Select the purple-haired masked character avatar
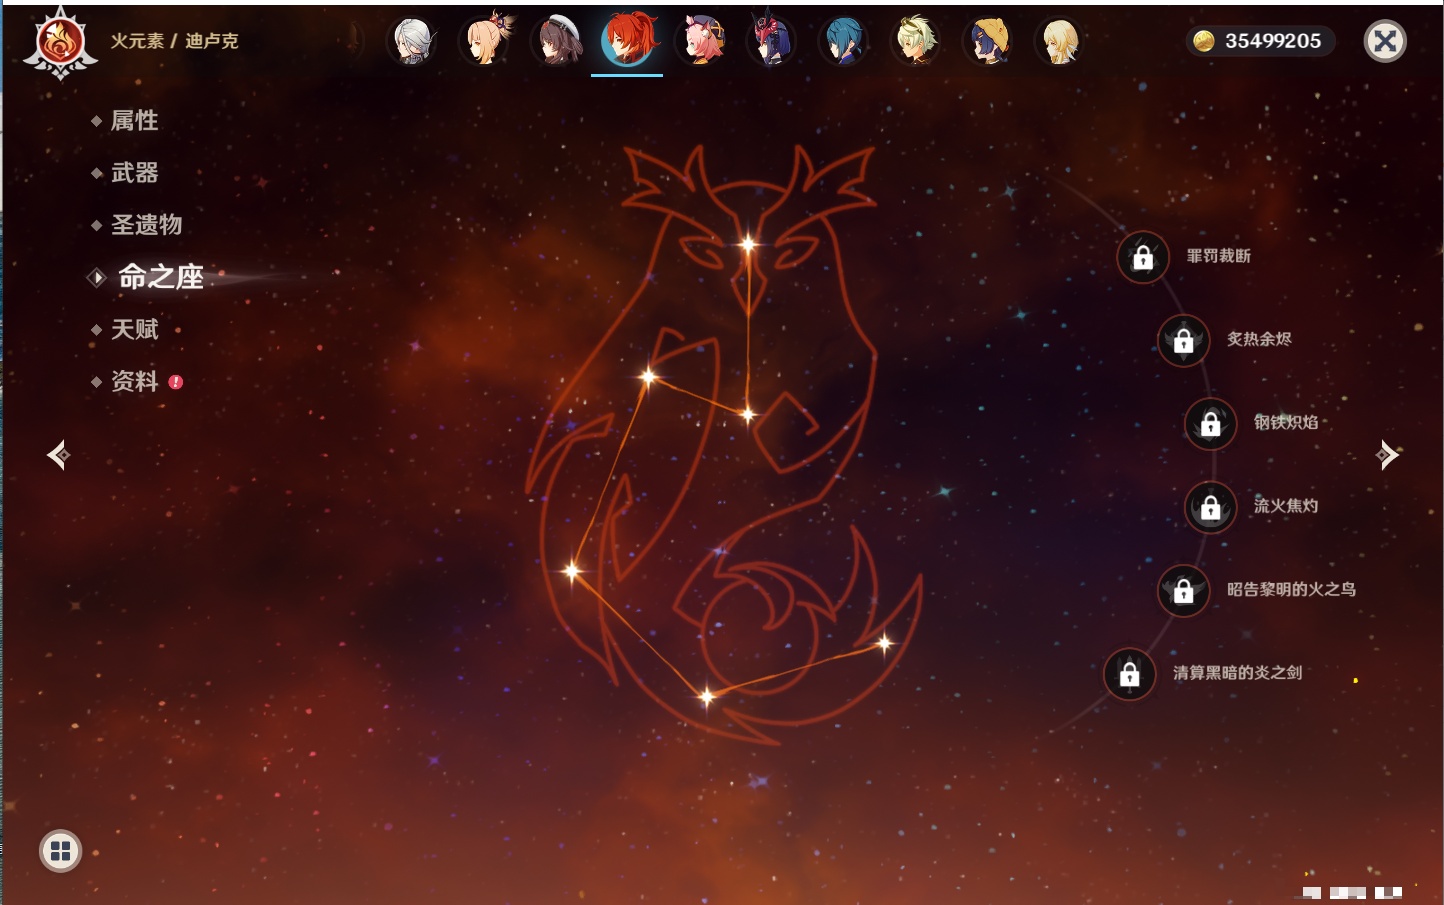 point(772,41)
